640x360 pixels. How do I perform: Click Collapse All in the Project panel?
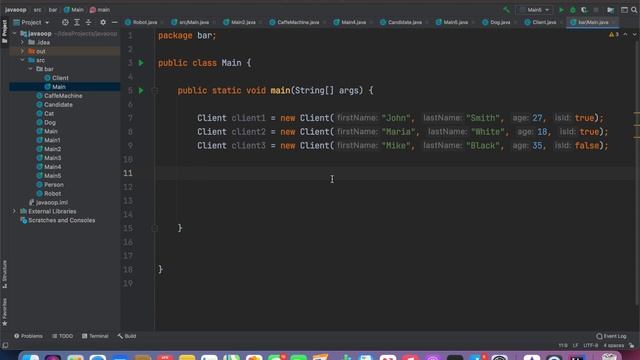coord(88,22)
